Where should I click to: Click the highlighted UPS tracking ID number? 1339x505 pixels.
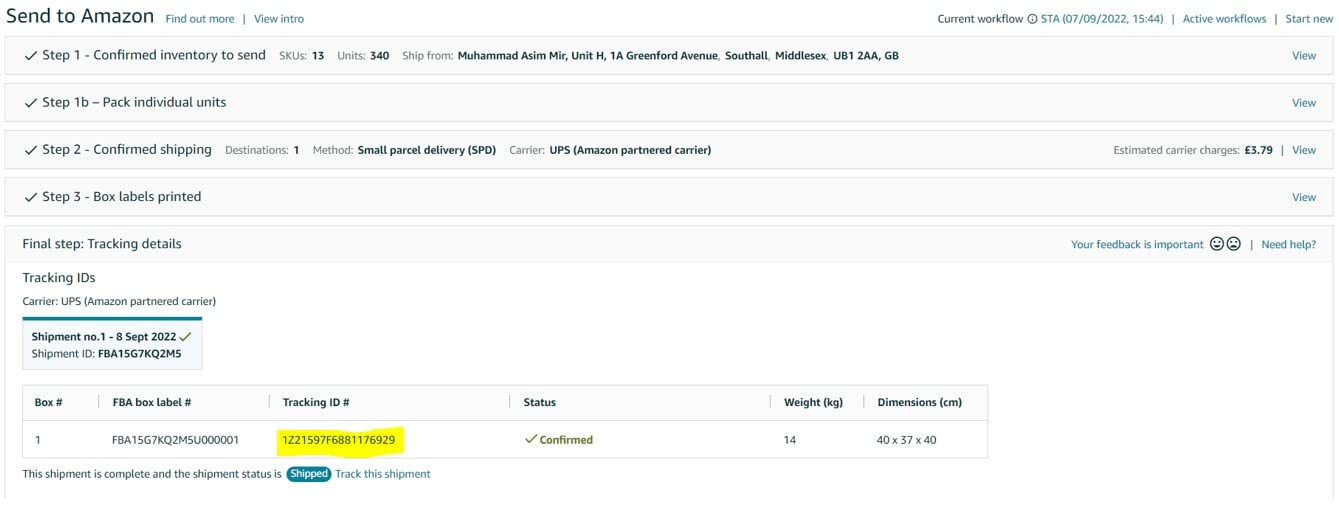[338, 440]
